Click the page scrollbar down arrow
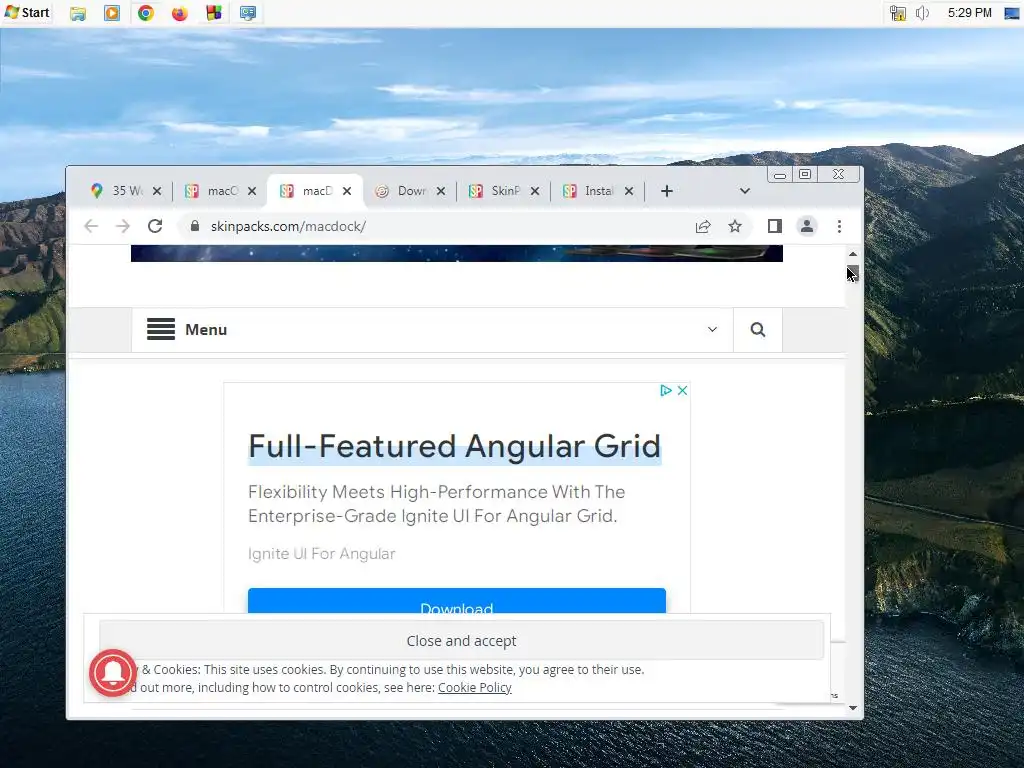 (853, 708)
